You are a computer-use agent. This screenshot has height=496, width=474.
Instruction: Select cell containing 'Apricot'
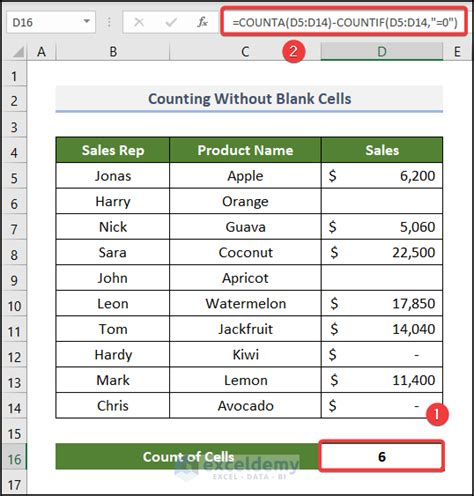[x=245, y=278]
